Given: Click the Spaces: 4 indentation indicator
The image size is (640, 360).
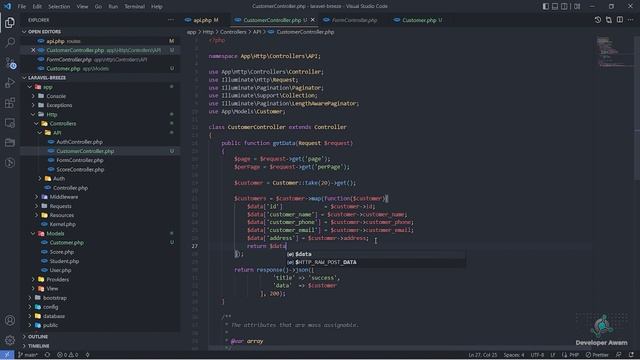Looking at the screenshot, I should tap(513, 355).
